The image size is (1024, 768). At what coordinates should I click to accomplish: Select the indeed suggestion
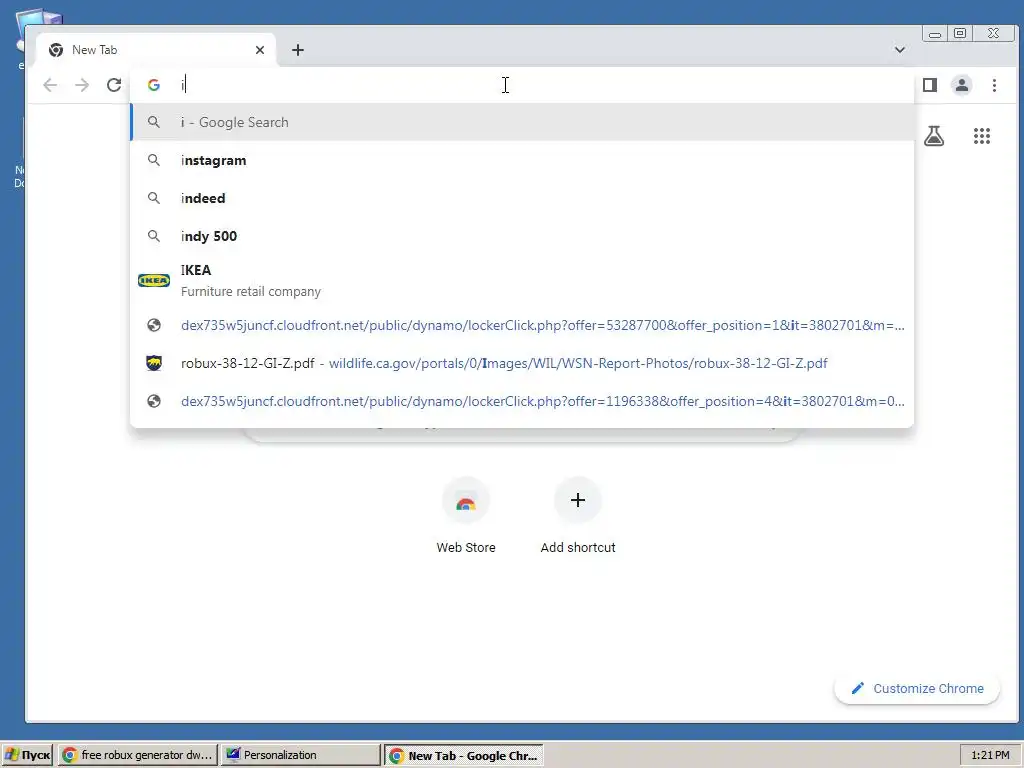point(522,198)
